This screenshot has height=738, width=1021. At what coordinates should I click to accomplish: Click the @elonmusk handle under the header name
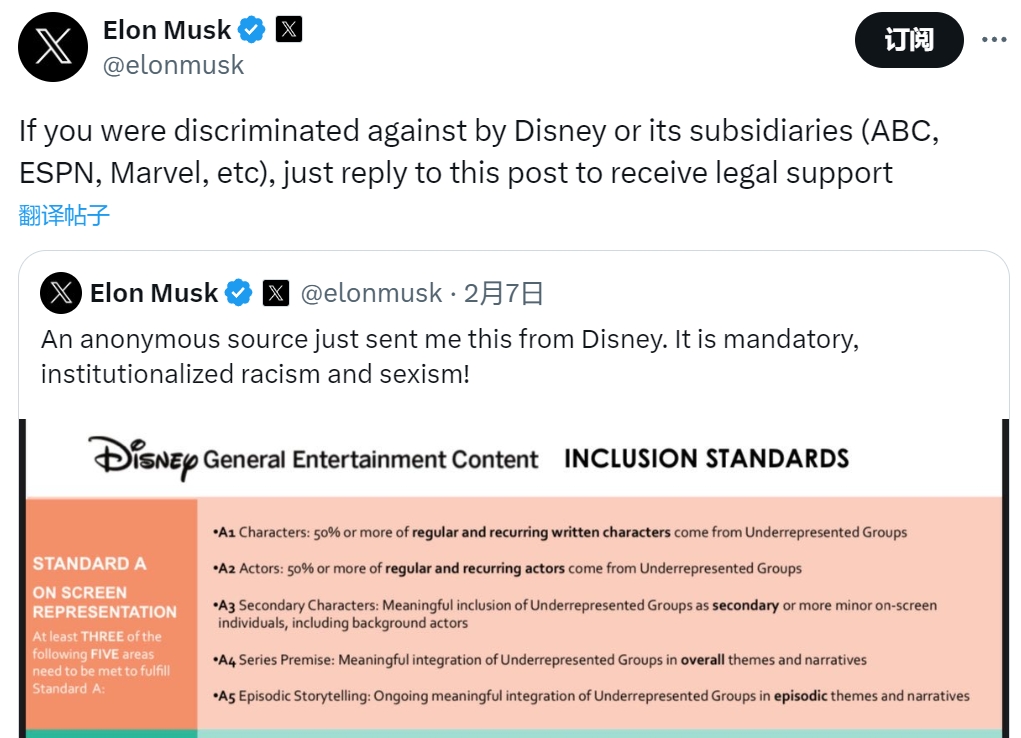point(173,65)
